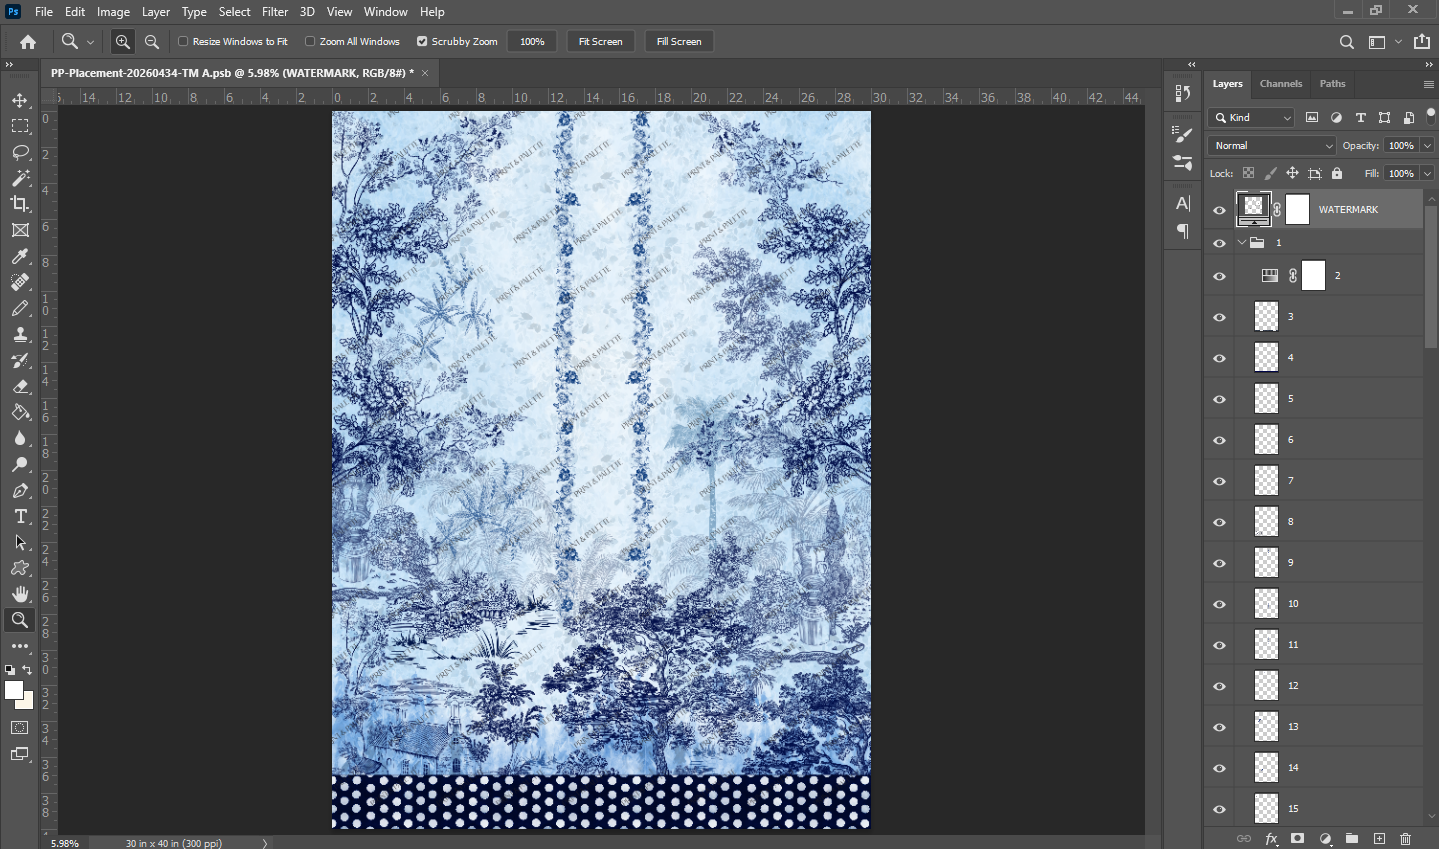1439x849 pixels.
Task: Open the Paragraph panel icon
Action: tap(1183, 231)
